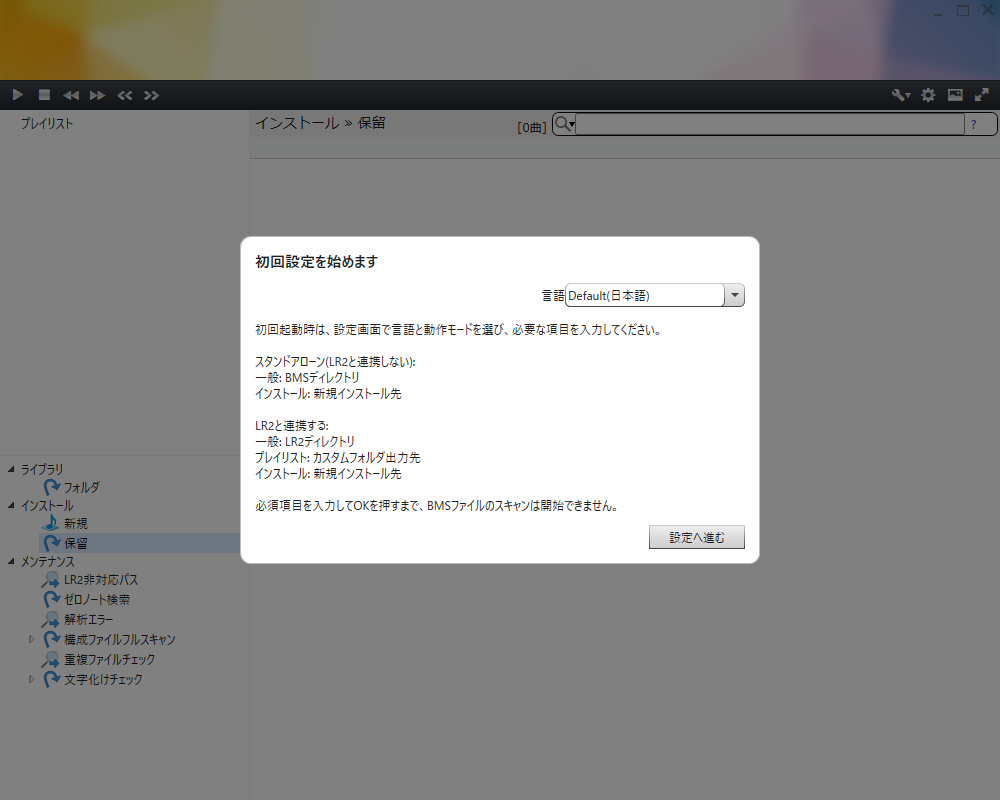Click the インストール section label

(47, 505)
